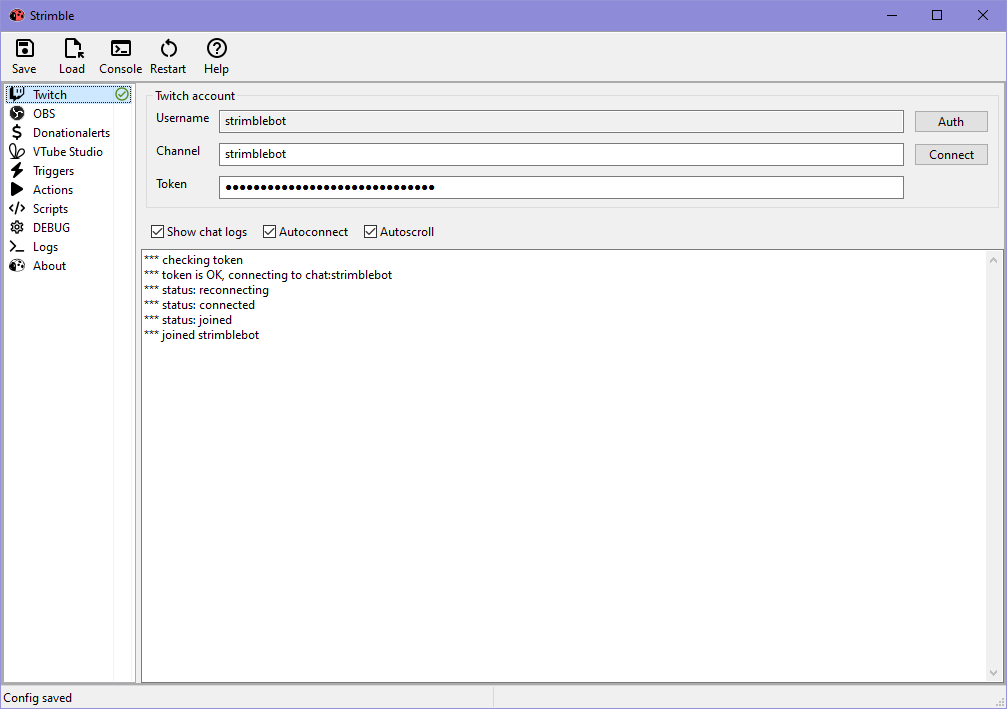The width and height of the screenshot is (1007, 709).
Task: Click the Connect button
Action: pos(951,155)
